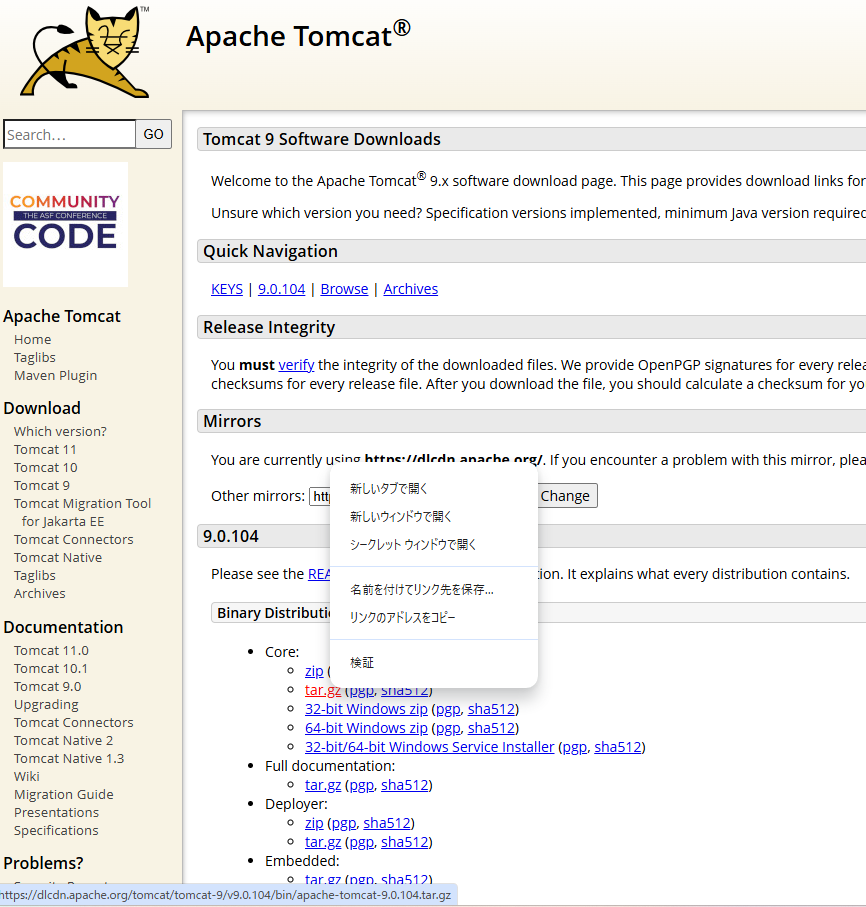Open the Archives link under Quick Navigation
The image size is (866, 907).
pos(410,288)
